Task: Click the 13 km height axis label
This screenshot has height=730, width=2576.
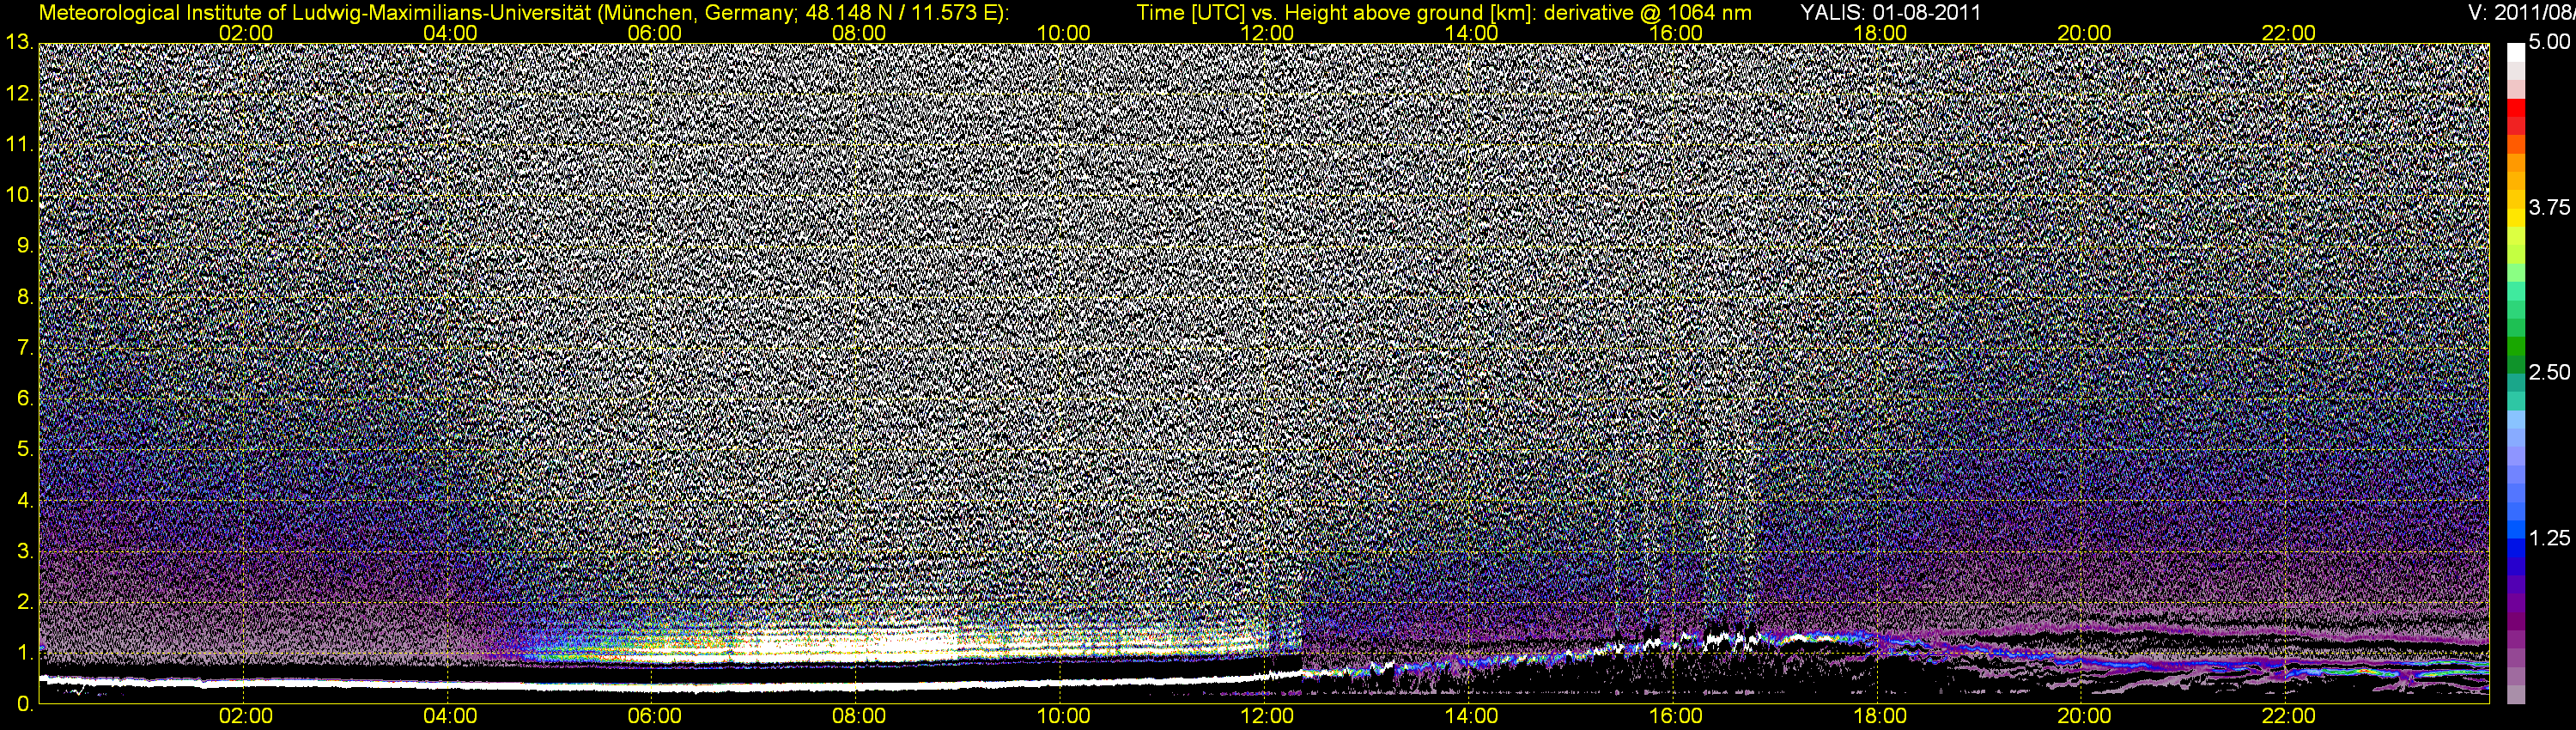Action: 20,43
